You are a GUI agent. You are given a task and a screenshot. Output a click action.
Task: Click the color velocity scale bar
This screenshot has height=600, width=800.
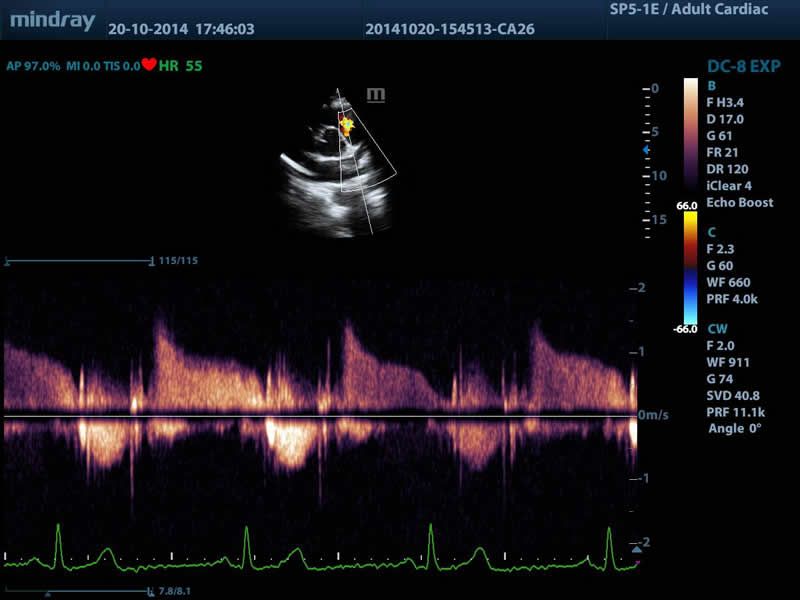(690, 268)
